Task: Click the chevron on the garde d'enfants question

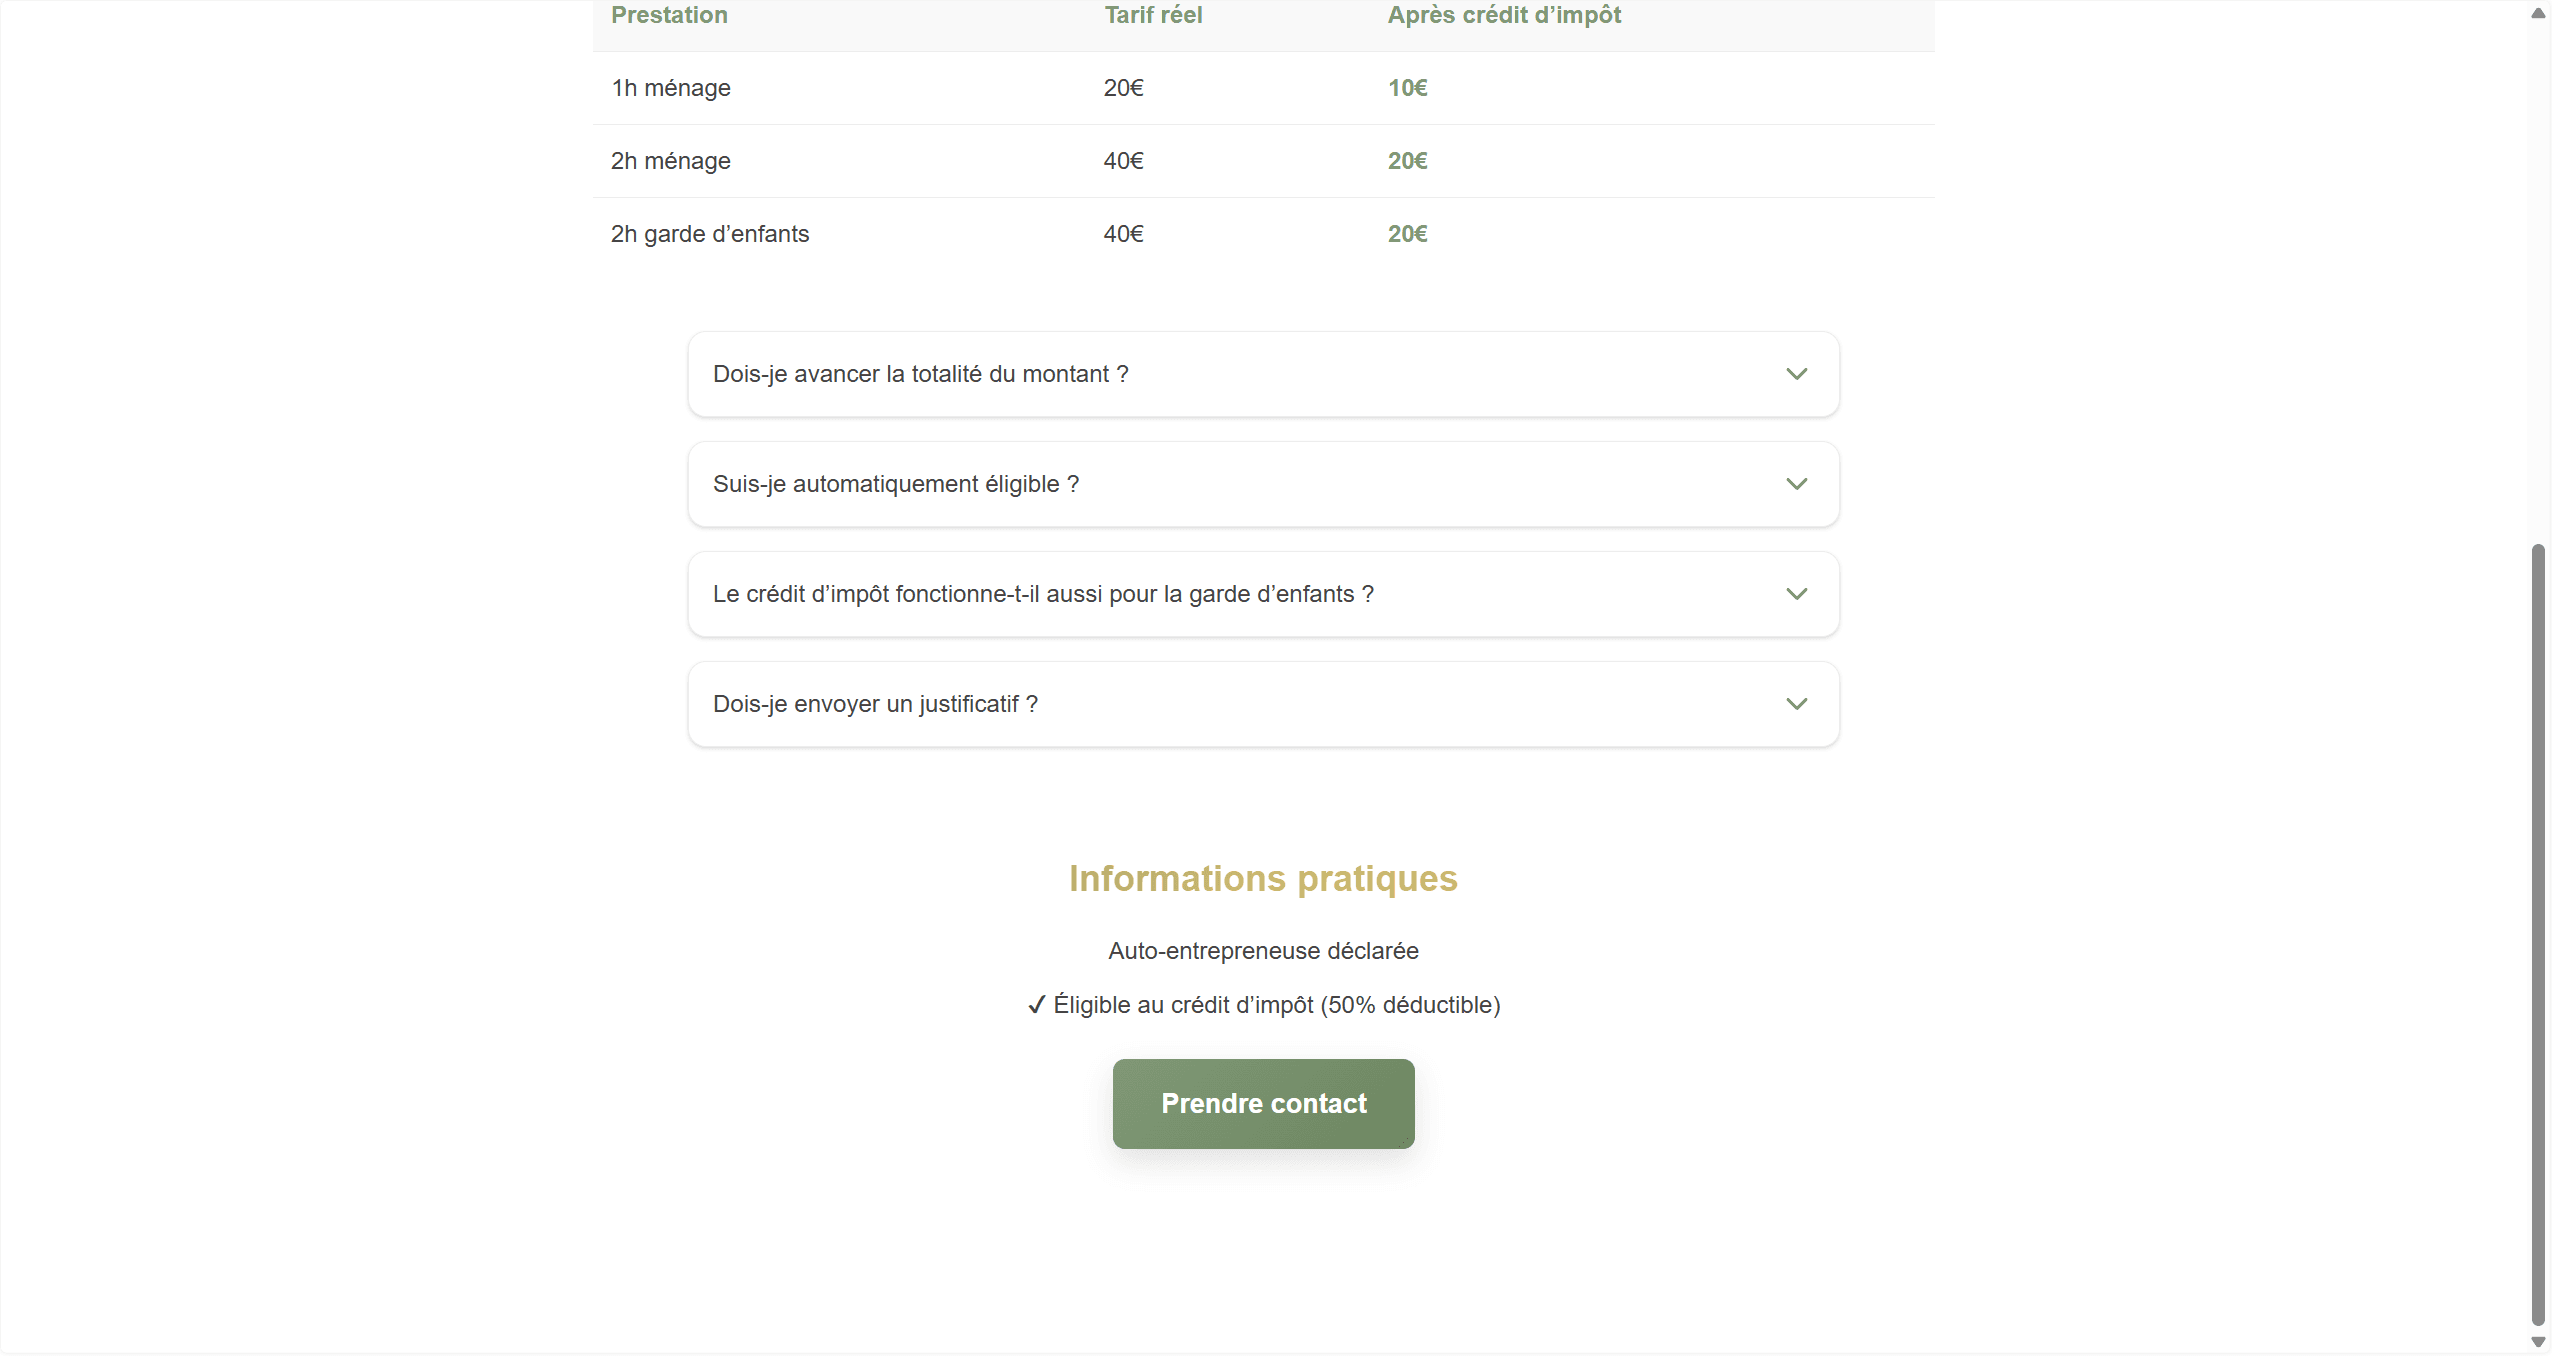Action: tap(1796, 594)
